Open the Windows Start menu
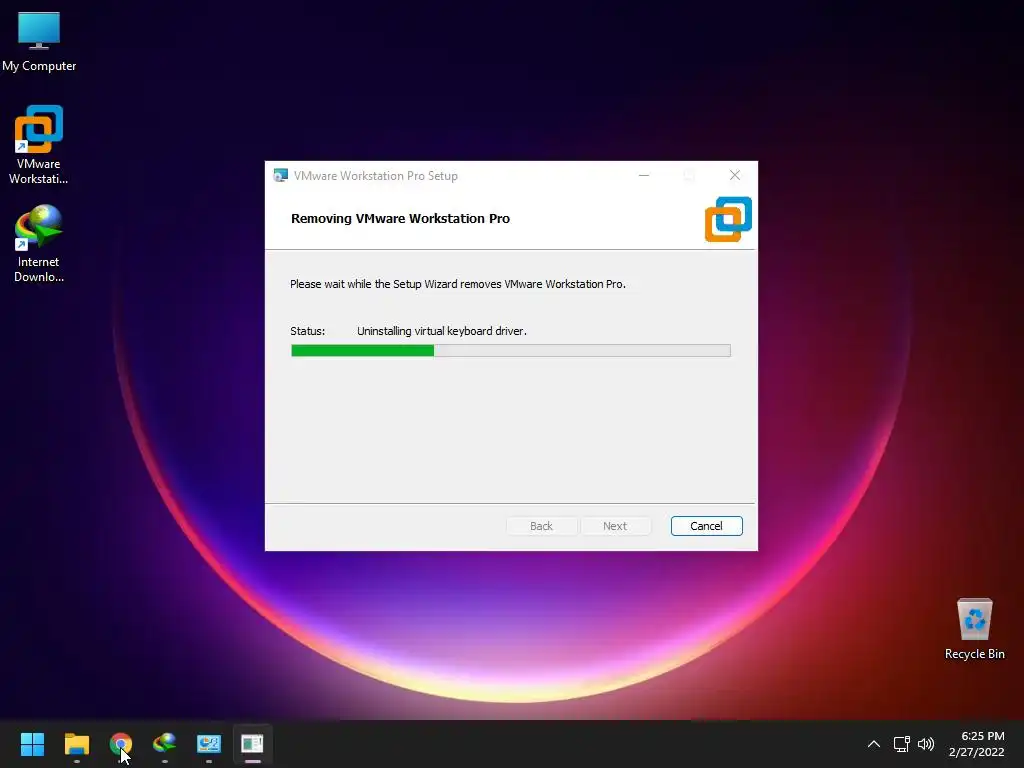 (x=32, y=744)
